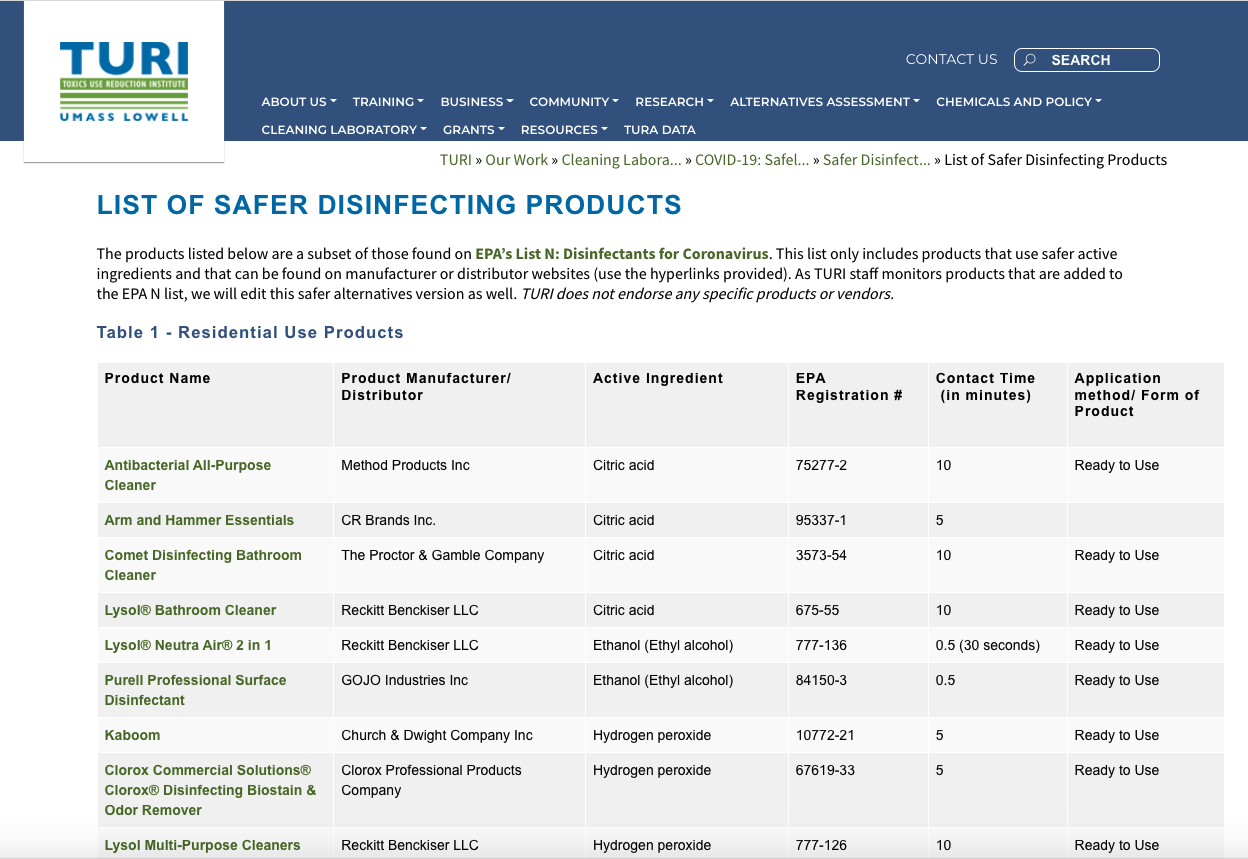Click the Table 1 - Residential Use Products heading
The height and width of the screenshot is (859, 1248).
(250, 332)
